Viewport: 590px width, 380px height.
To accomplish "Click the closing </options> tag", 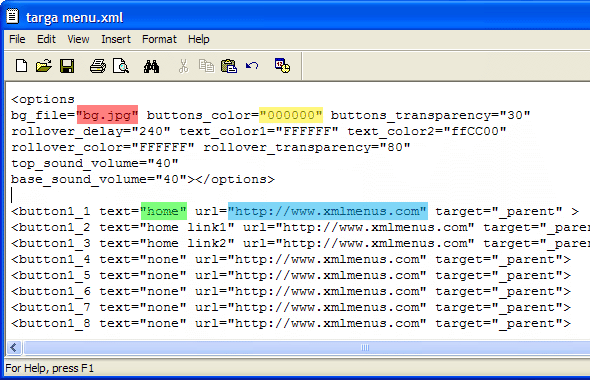I will pos(235,179).
